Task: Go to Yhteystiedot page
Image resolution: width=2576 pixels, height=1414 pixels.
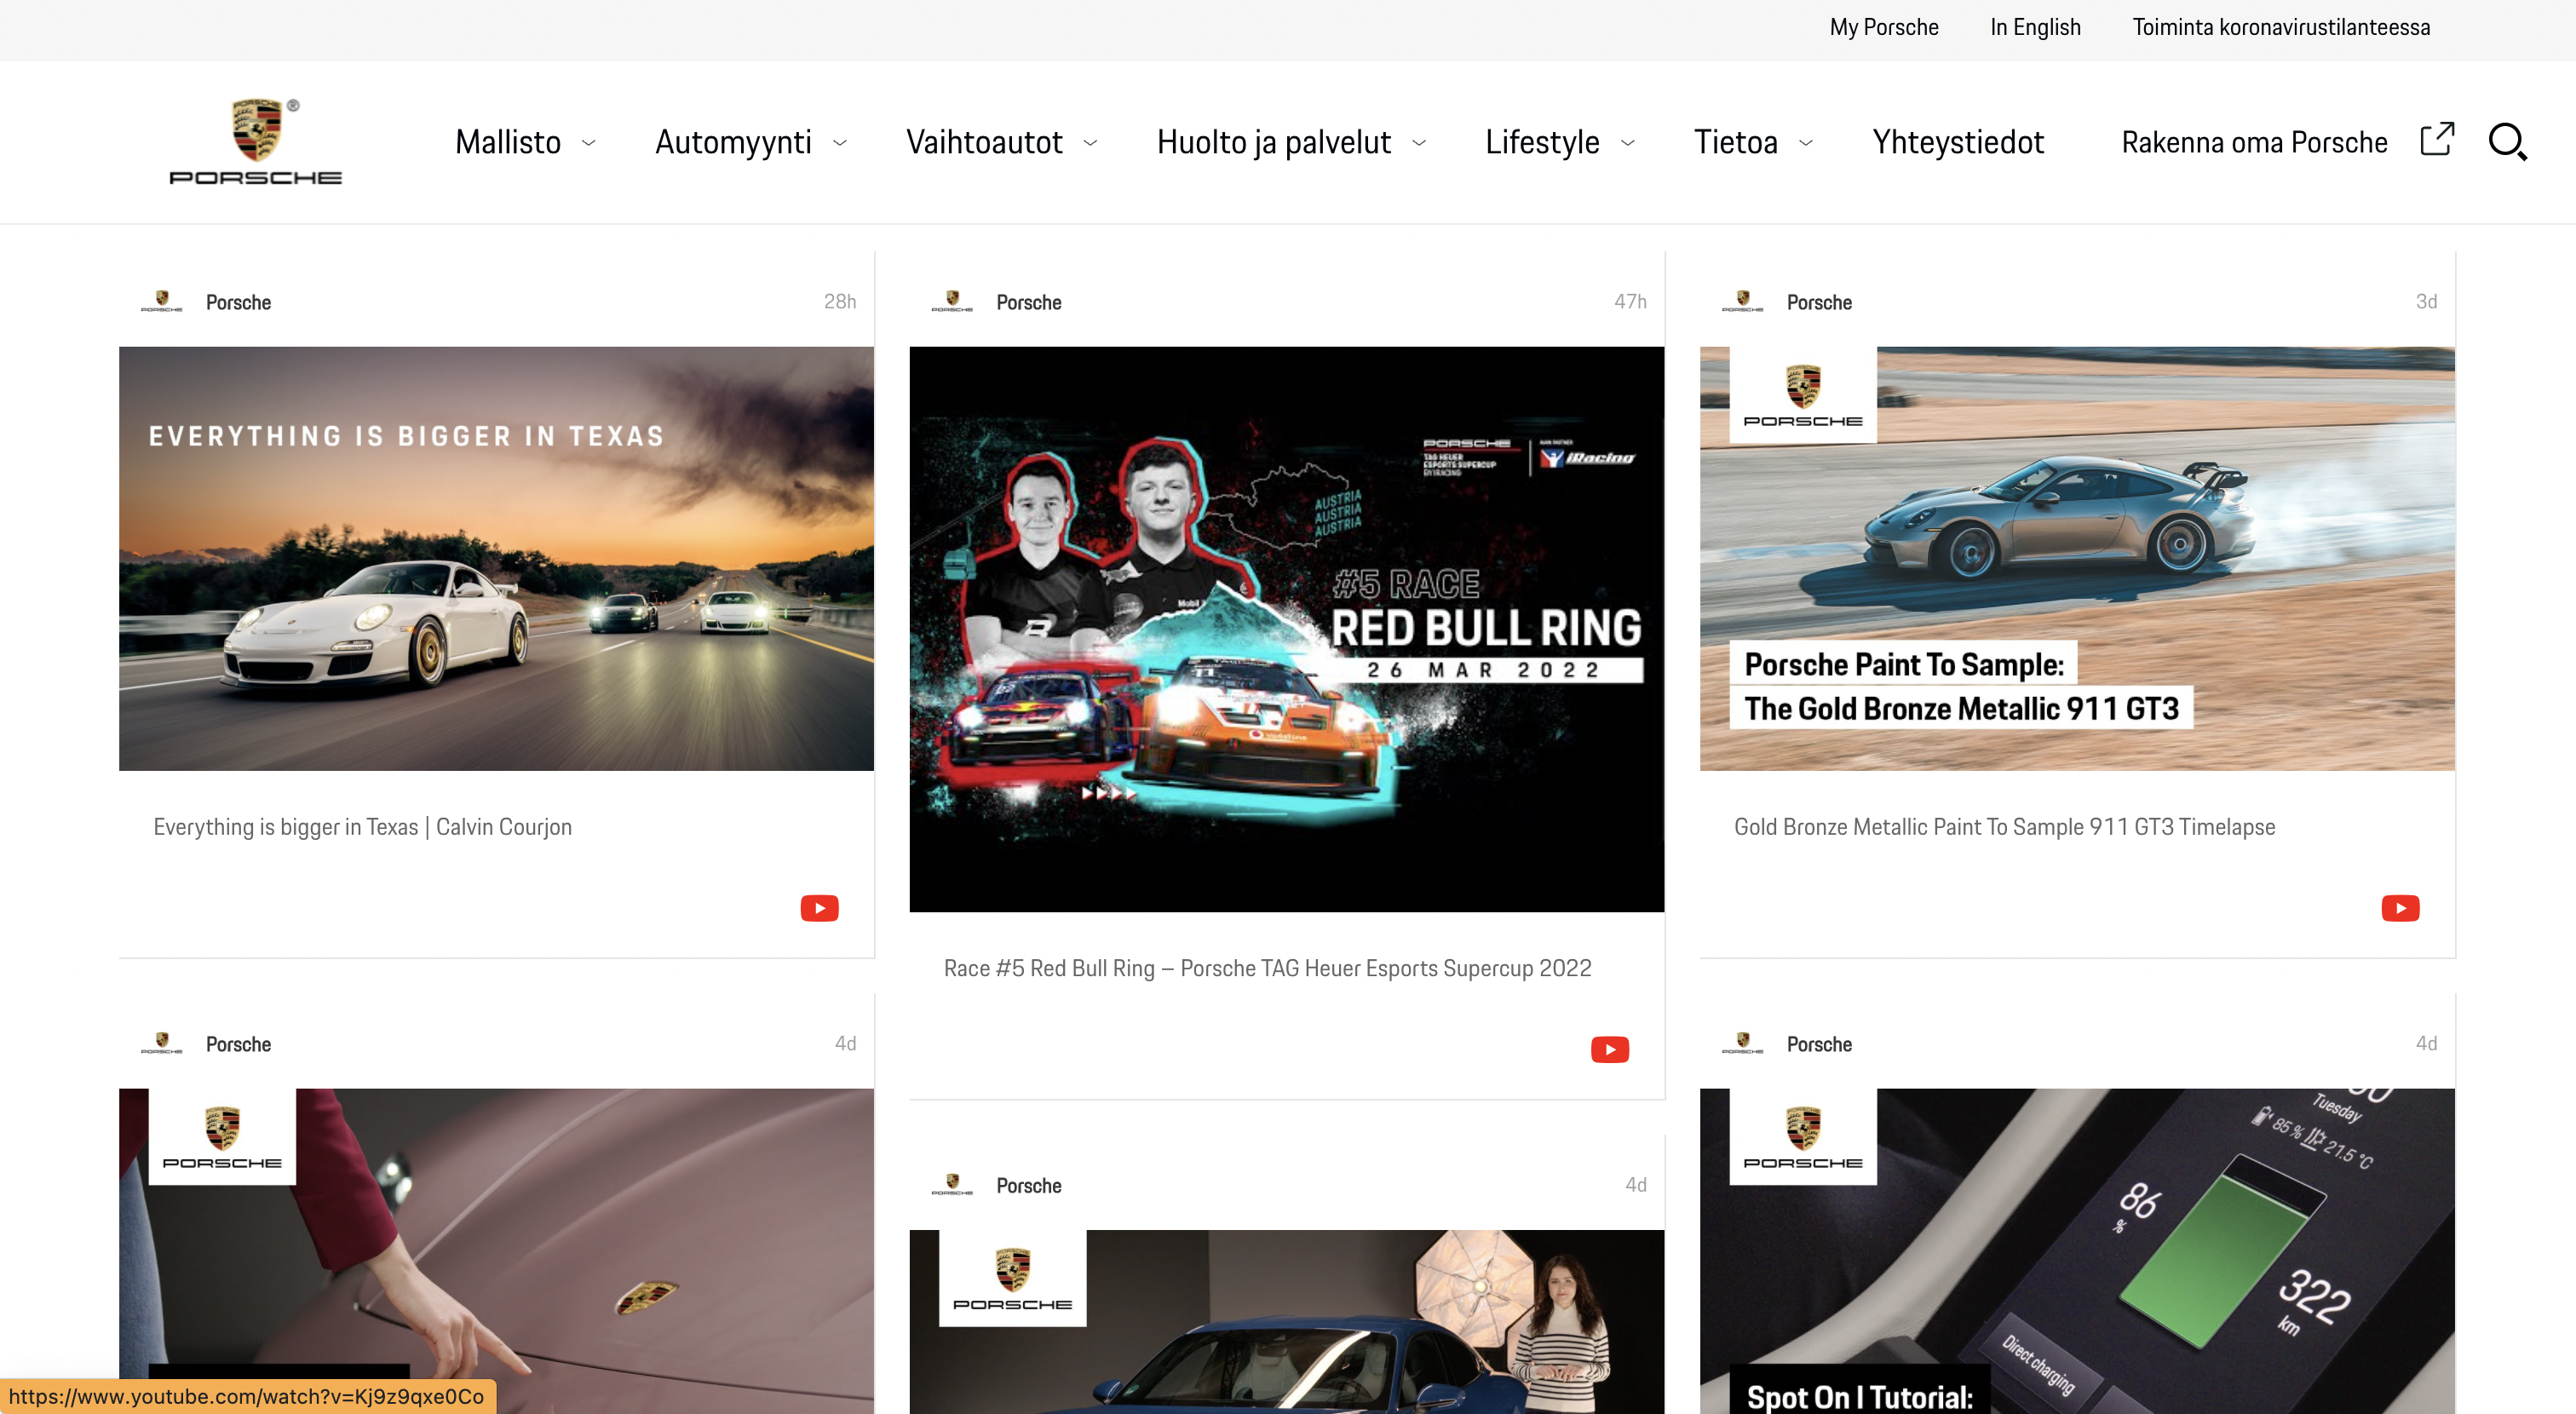Action: (x=1958, y=142)
